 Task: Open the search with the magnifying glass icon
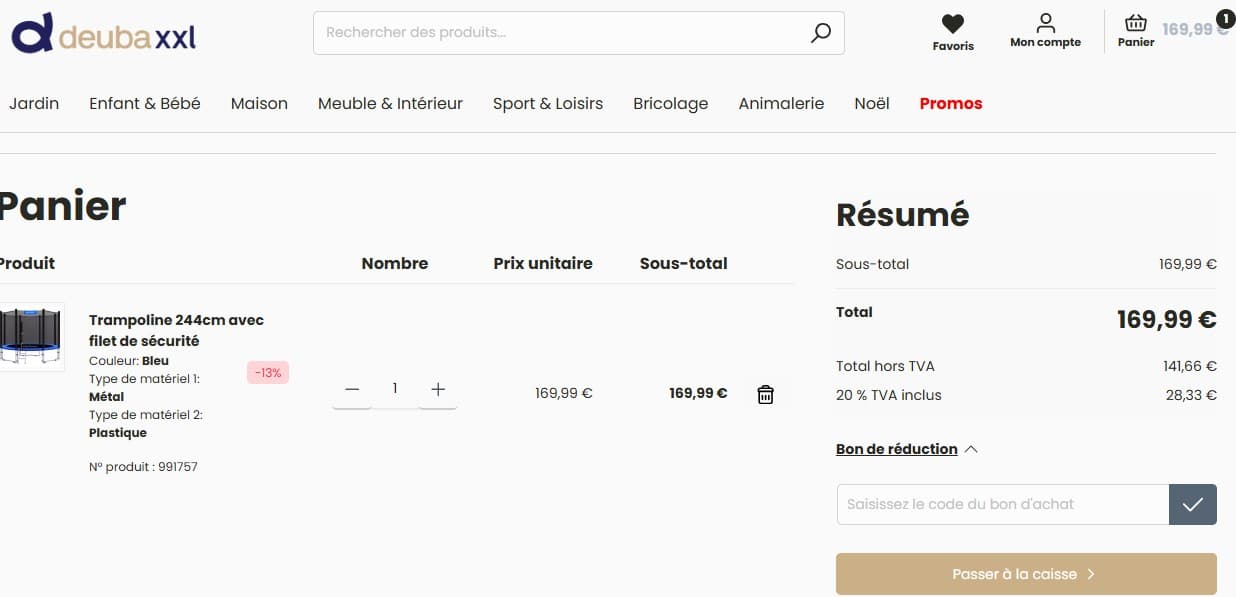click(x=820, y=32)
